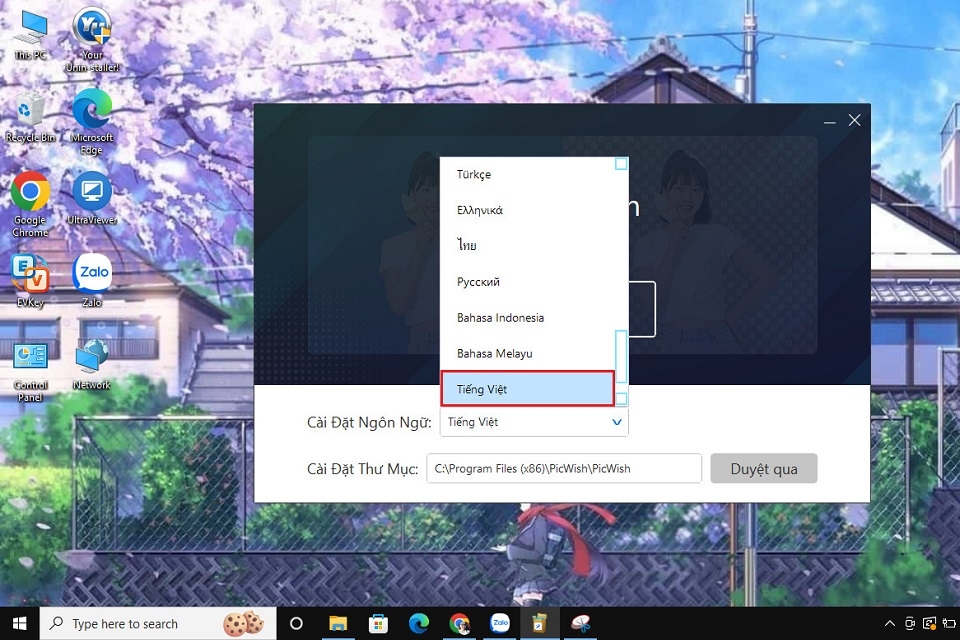Open Chrome from the taskbar
Viewport: 960px width, 640px height.
pyautogui.click(x=459, y=623)
